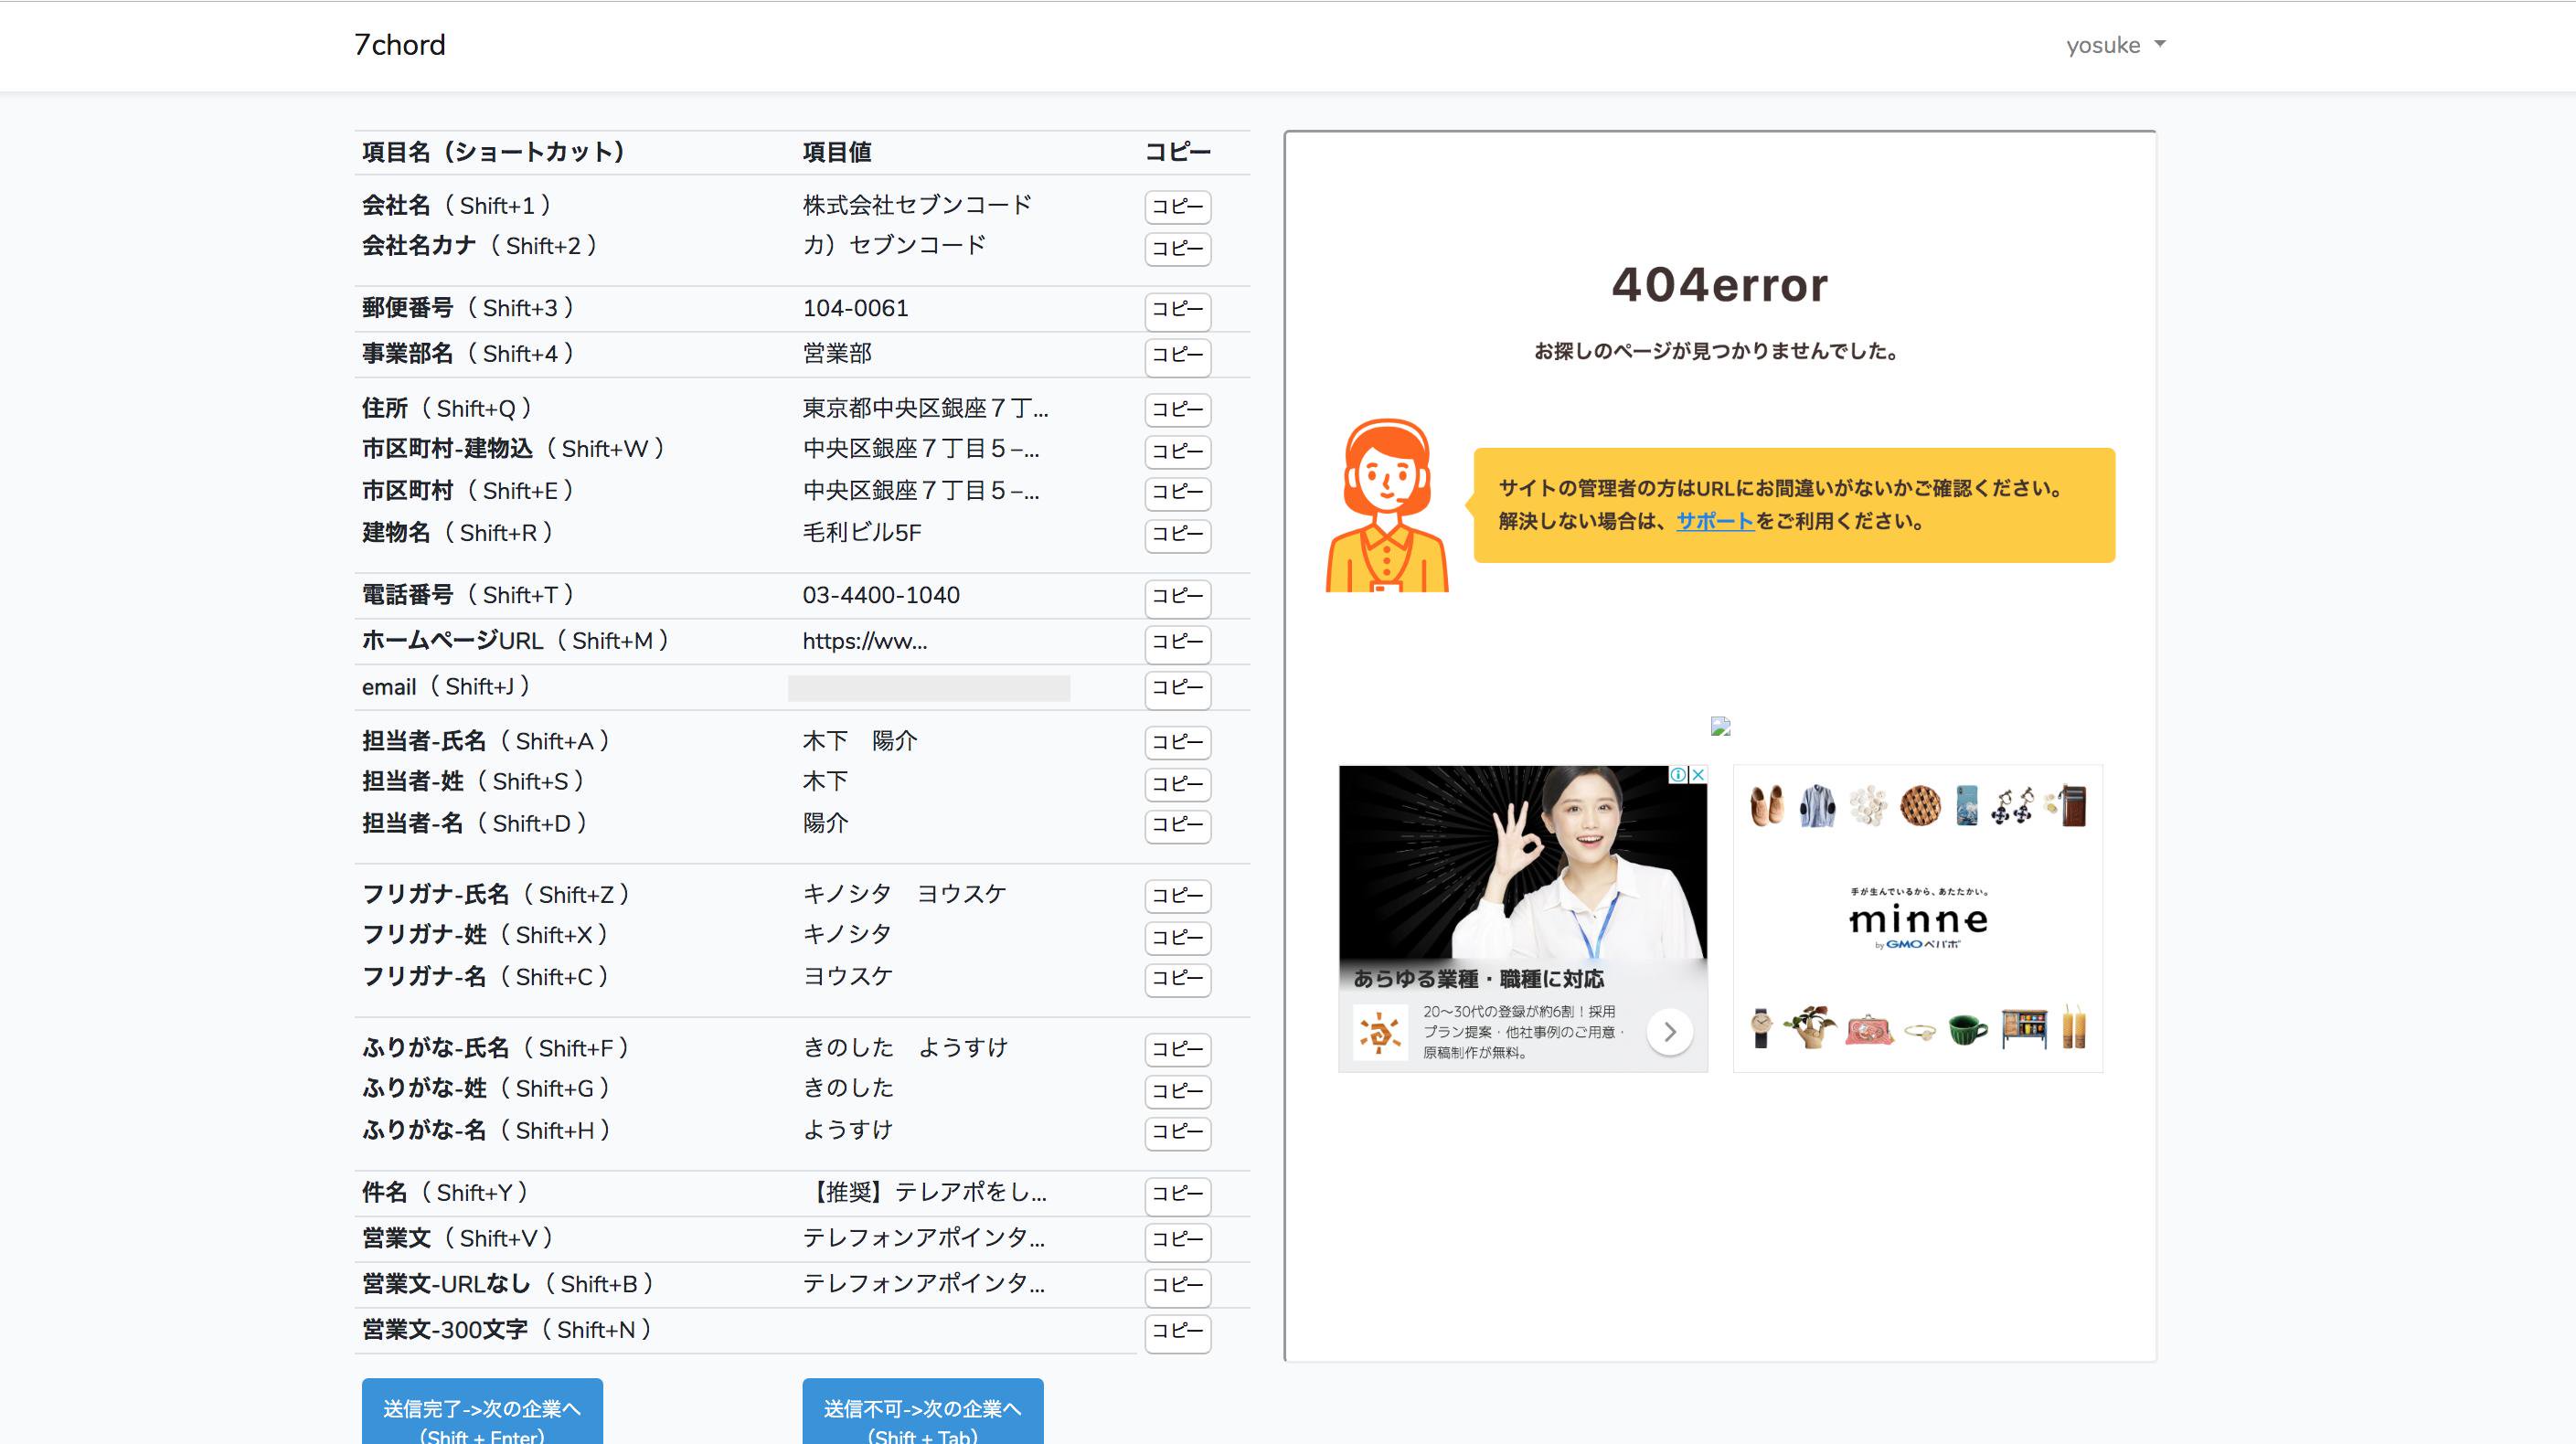Click the ad's next arrow circle

(1669, 1031)
